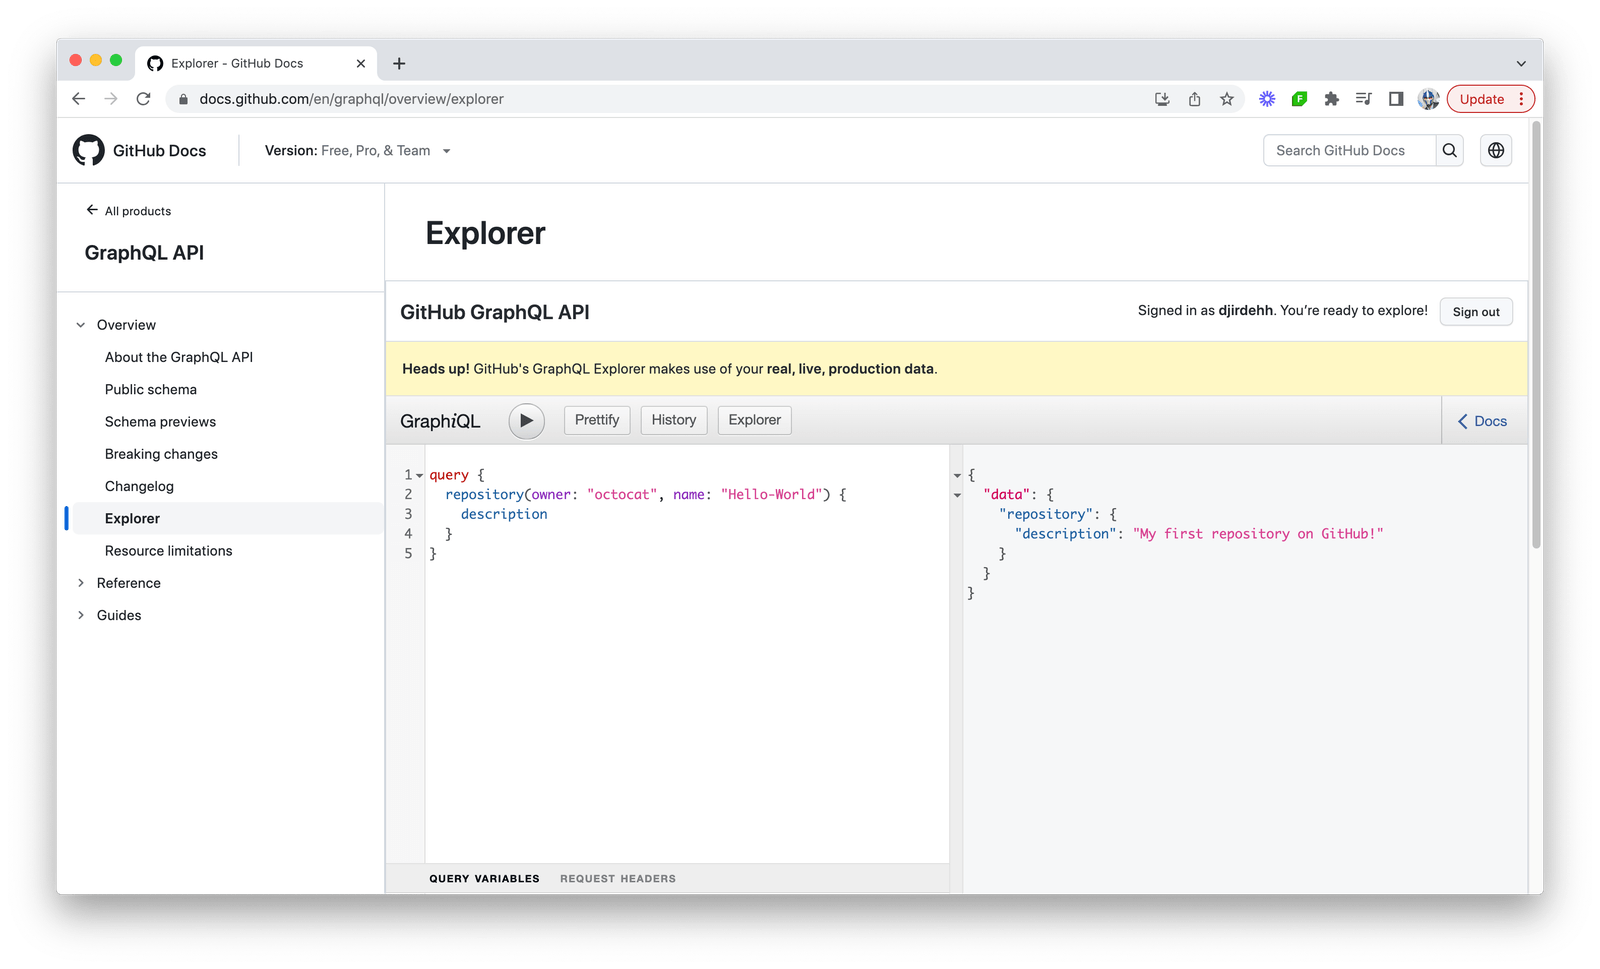Go back with the browser back arrow
Screen dimensions: 1600x969
pos(79,99)
